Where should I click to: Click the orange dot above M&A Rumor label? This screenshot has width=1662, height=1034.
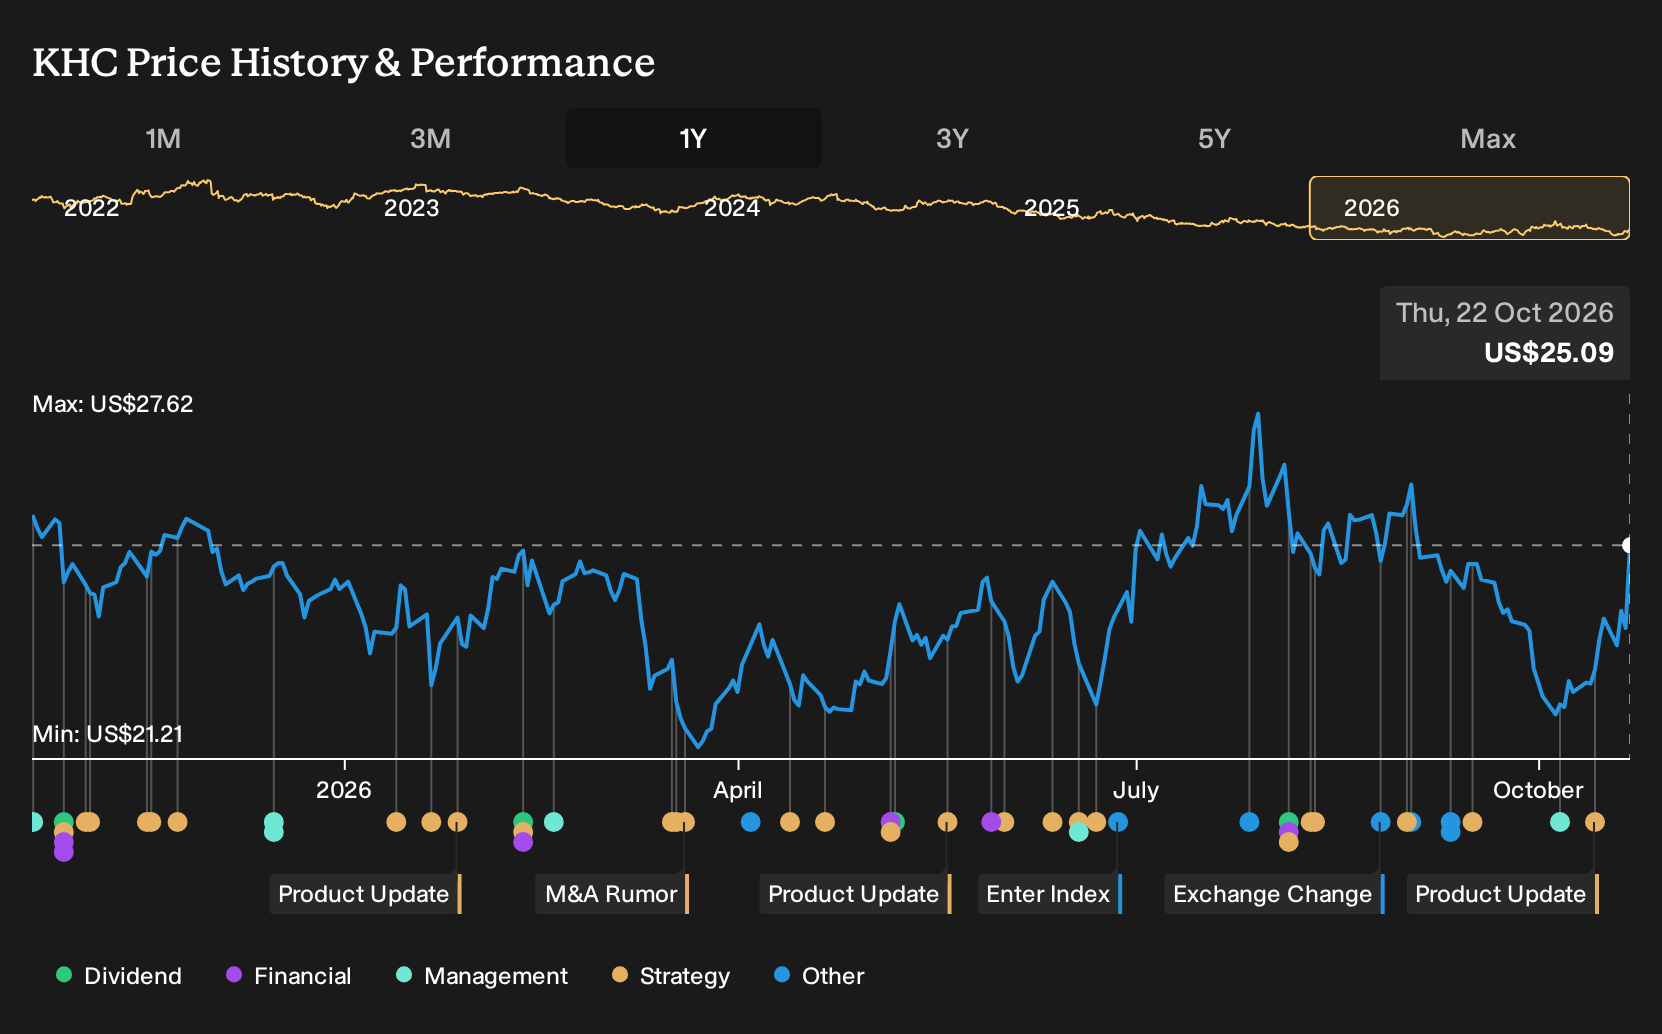tap(685, 822)
